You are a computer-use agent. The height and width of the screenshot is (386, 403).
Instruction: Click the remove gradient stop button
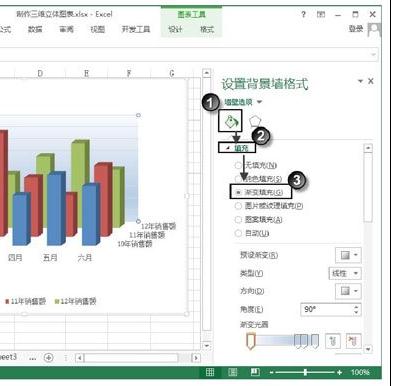tap(353, 340)
